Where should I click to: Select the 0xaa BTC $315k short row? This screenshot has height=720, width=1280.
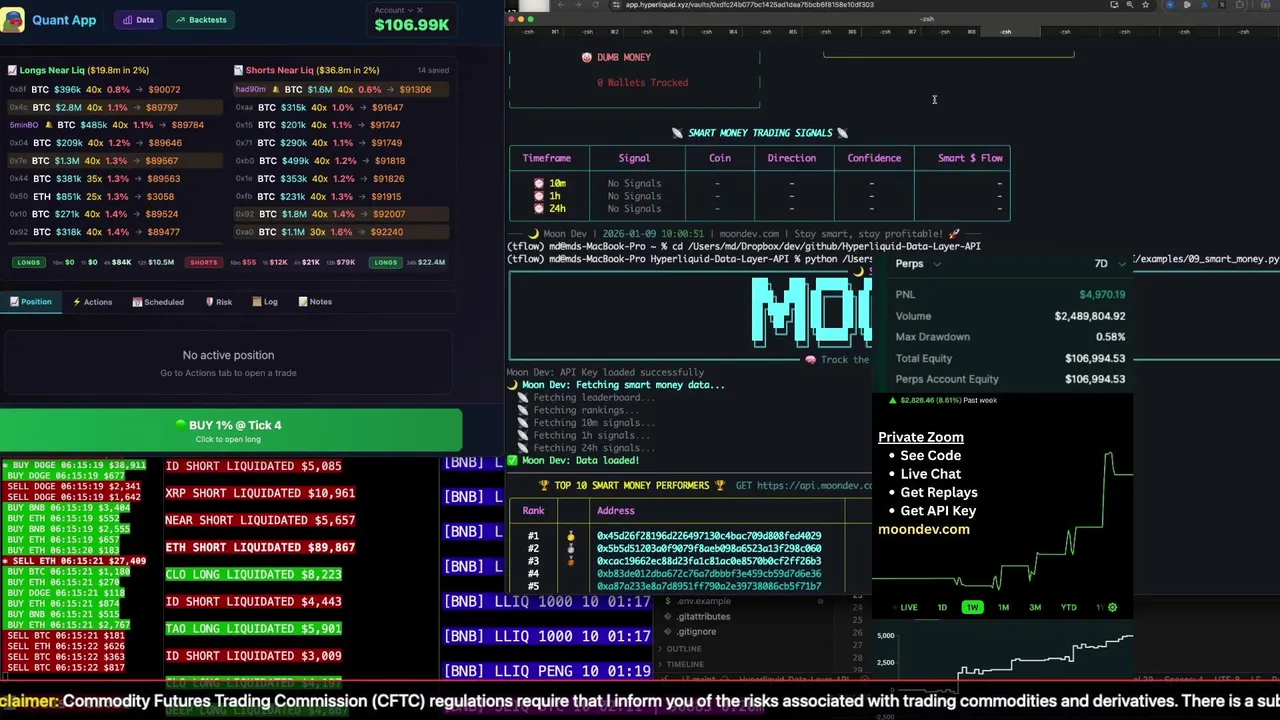click(341, 107)
